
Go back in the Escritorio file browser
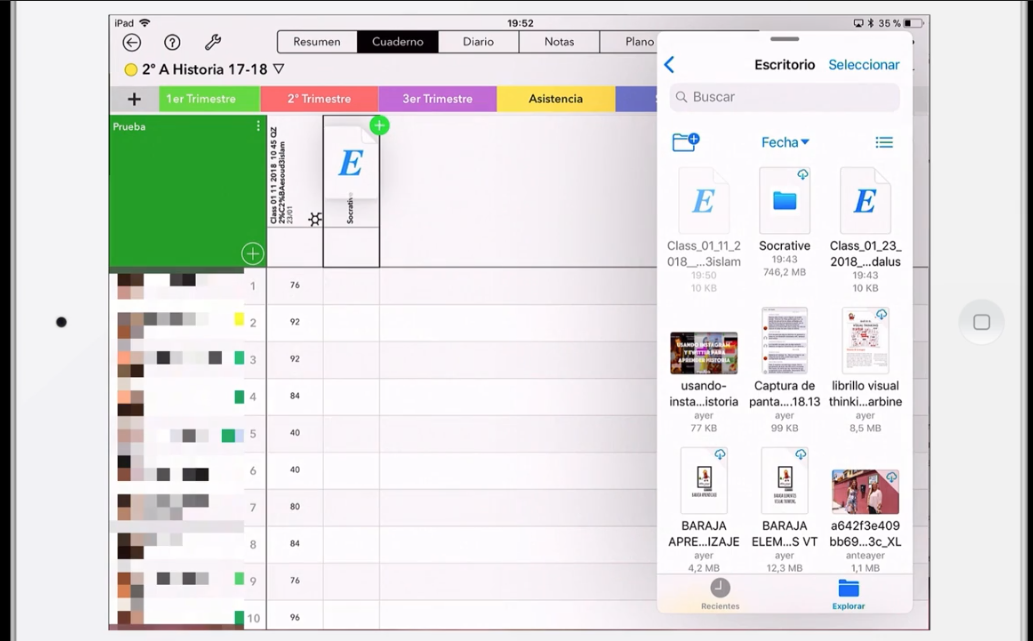[670, 65]
